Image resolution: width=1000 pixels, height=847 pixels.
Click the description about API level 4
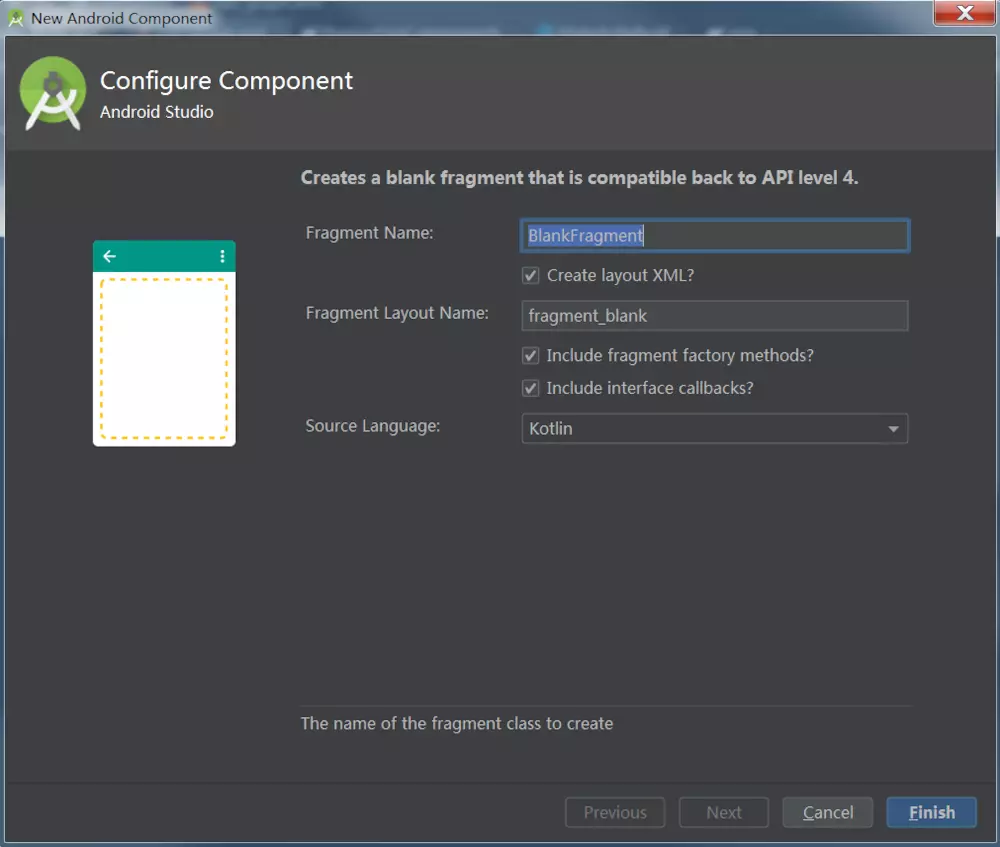579,177
